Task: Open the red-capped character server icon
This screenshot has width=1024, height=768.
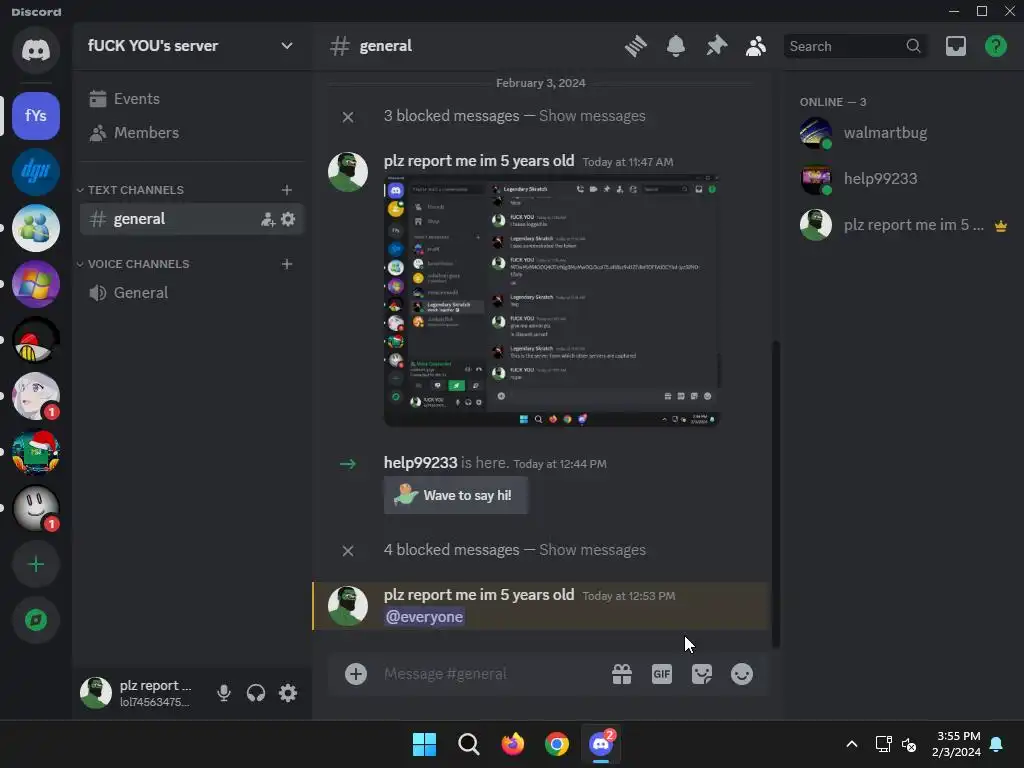Action: (36, 340)
